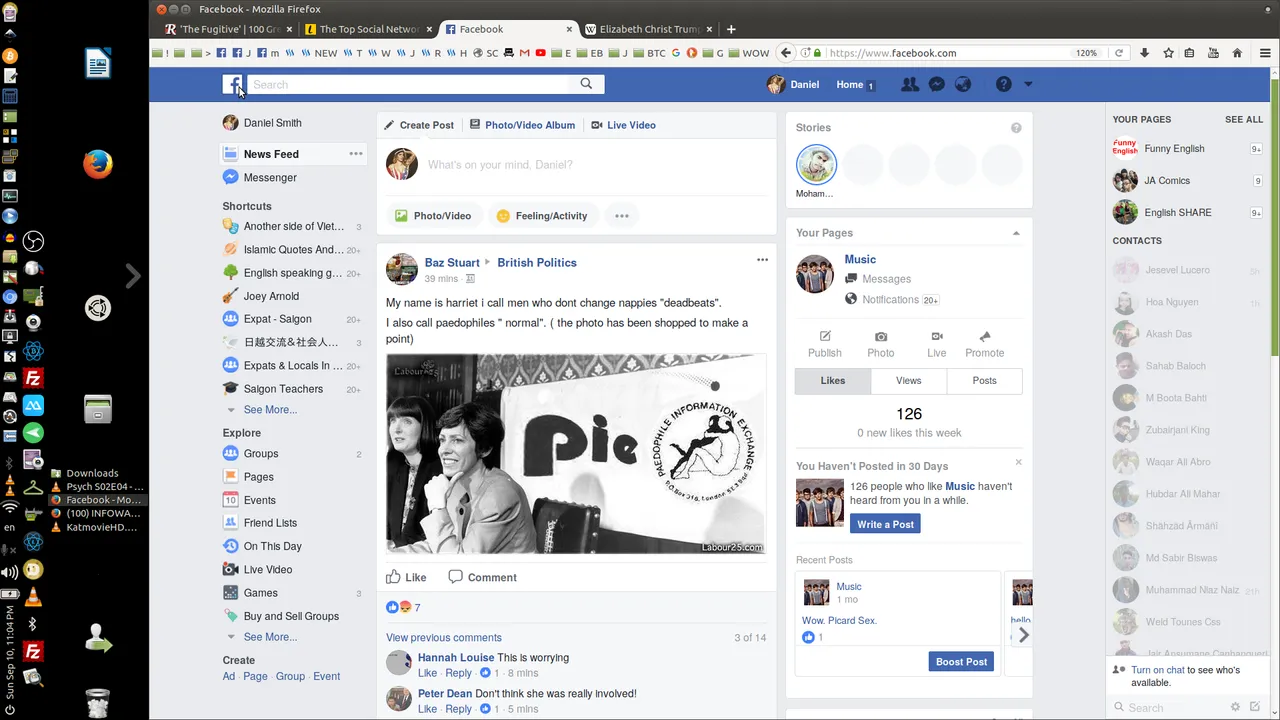This screenshot has height=720, width=1280.
Task: Click SEE ALL pages link
Action: pos(1244,120)
